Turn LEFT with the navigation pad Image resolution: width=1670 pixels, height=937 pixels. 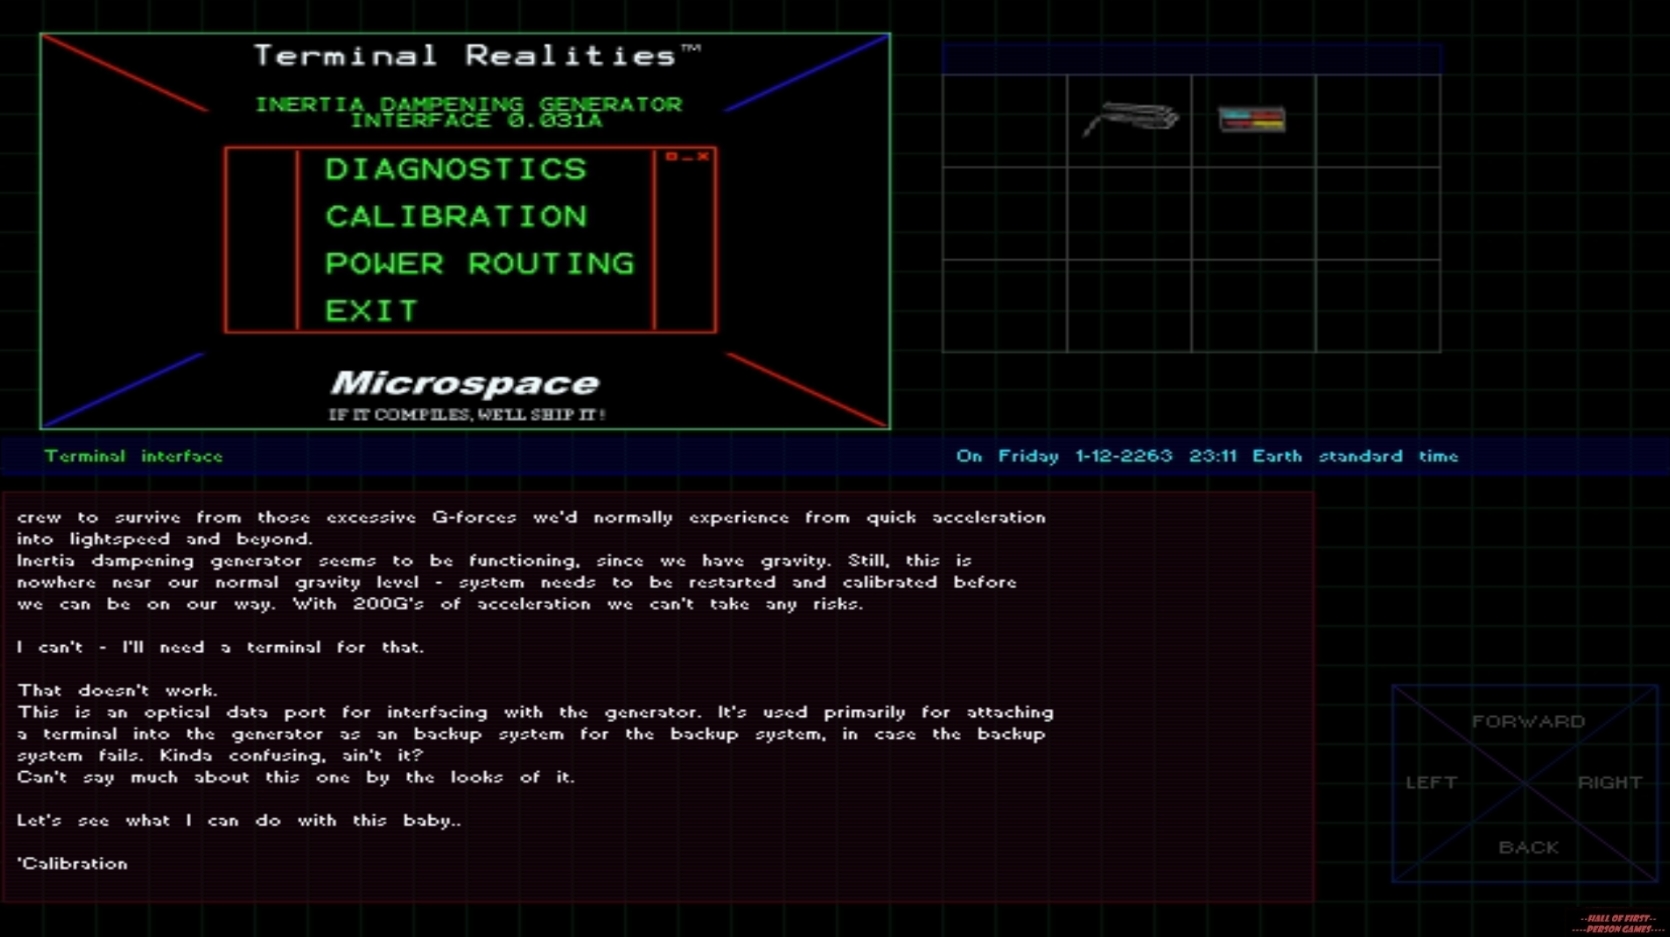[1431, 782]
